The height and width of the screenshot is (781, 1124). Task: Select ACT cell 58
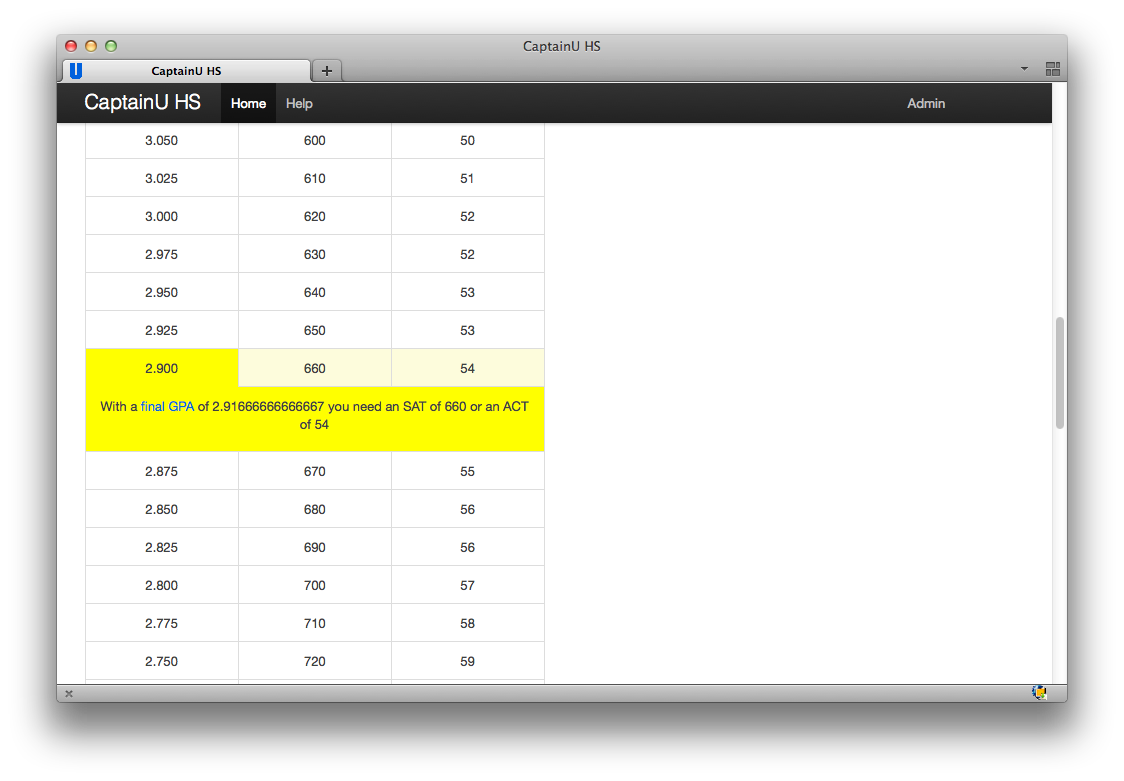[x=467, y=623]
